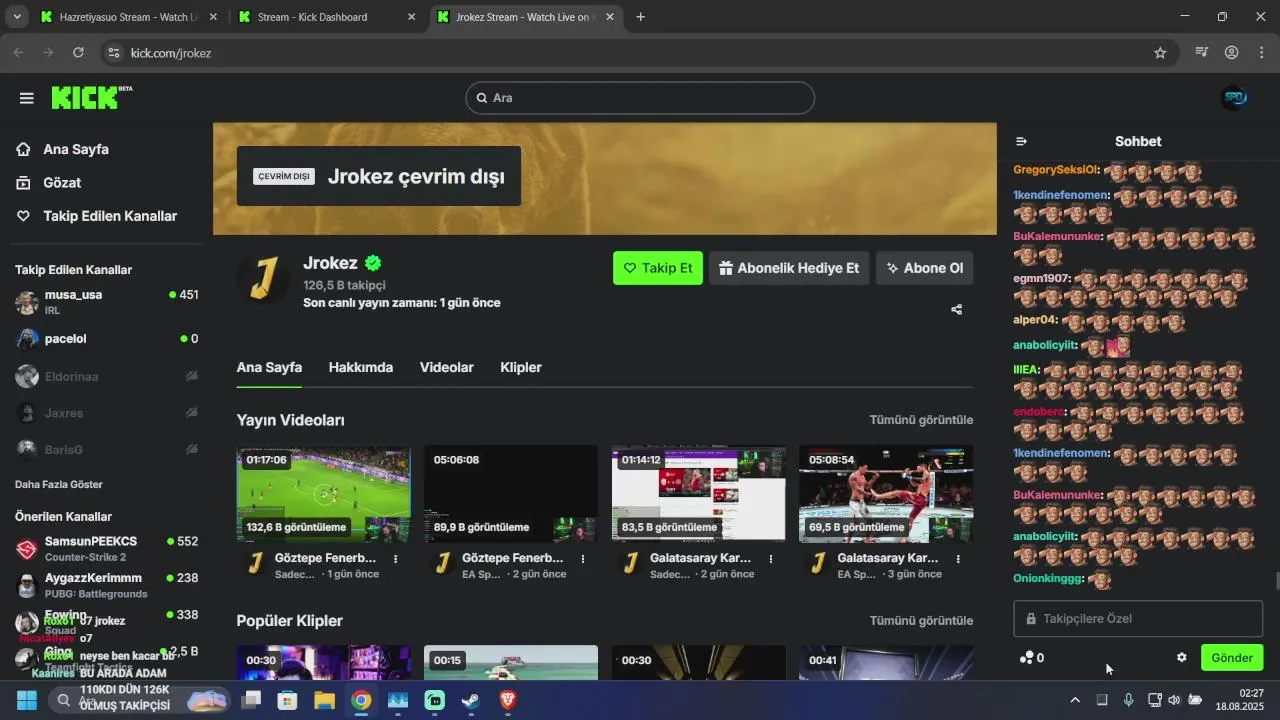
Task: Collapse the Sohbet chat panel
Action: (1021, 141)
